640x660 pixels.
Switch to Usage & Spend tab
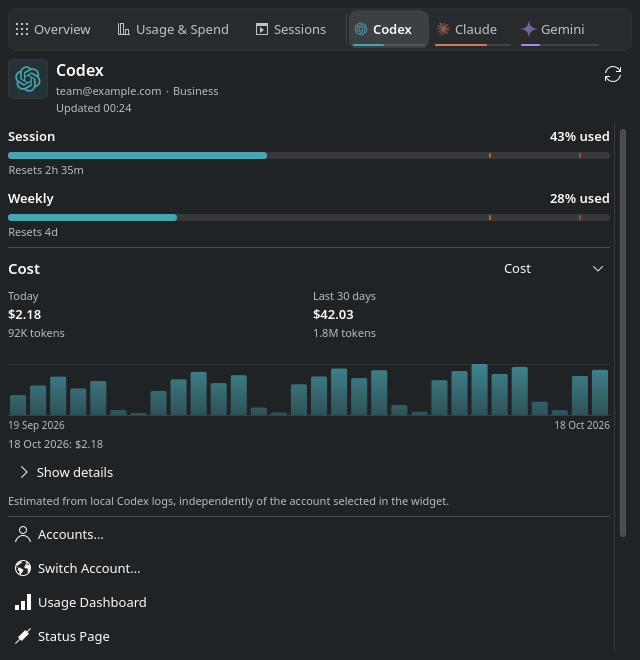173,29
